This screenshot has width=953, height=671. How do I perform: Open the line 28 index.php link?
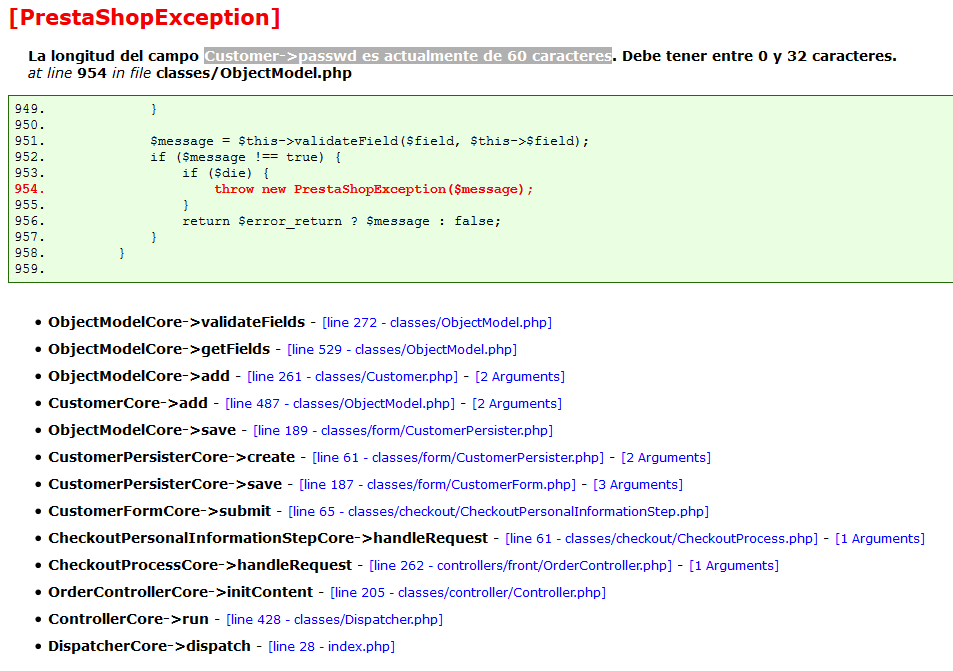331,646
